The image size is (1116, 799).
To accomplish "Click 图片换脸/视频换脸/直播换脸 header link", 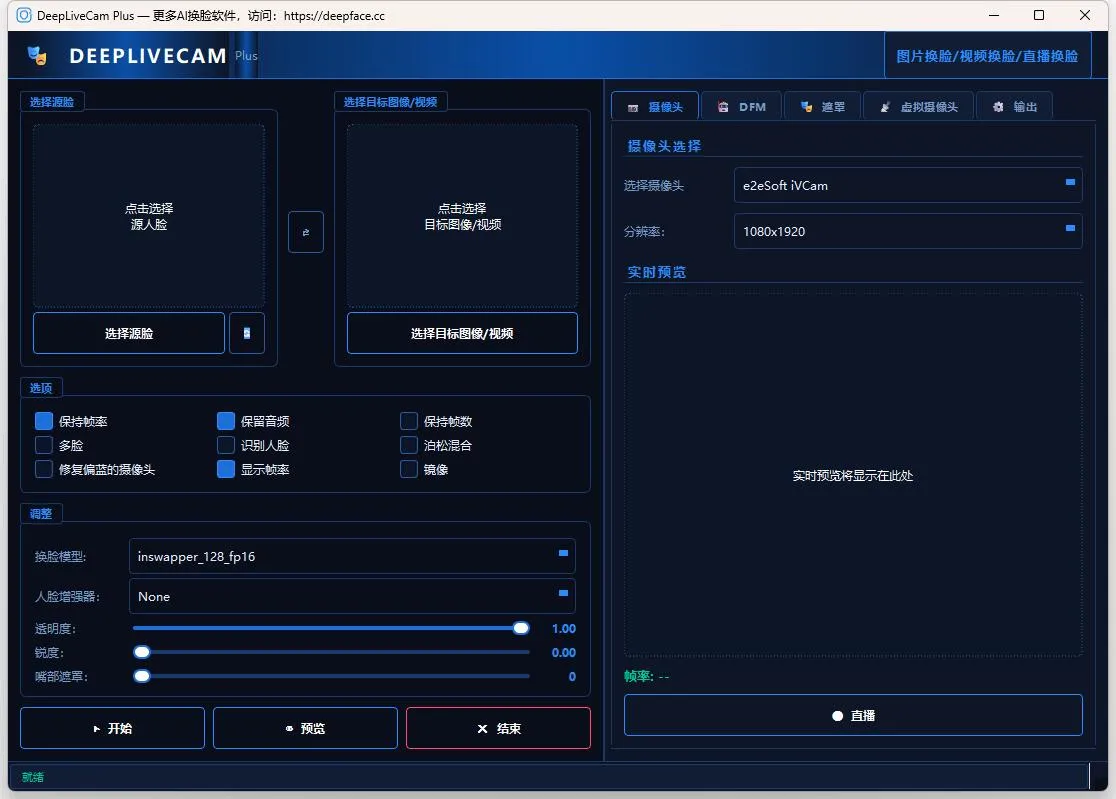I will point(987,56).
